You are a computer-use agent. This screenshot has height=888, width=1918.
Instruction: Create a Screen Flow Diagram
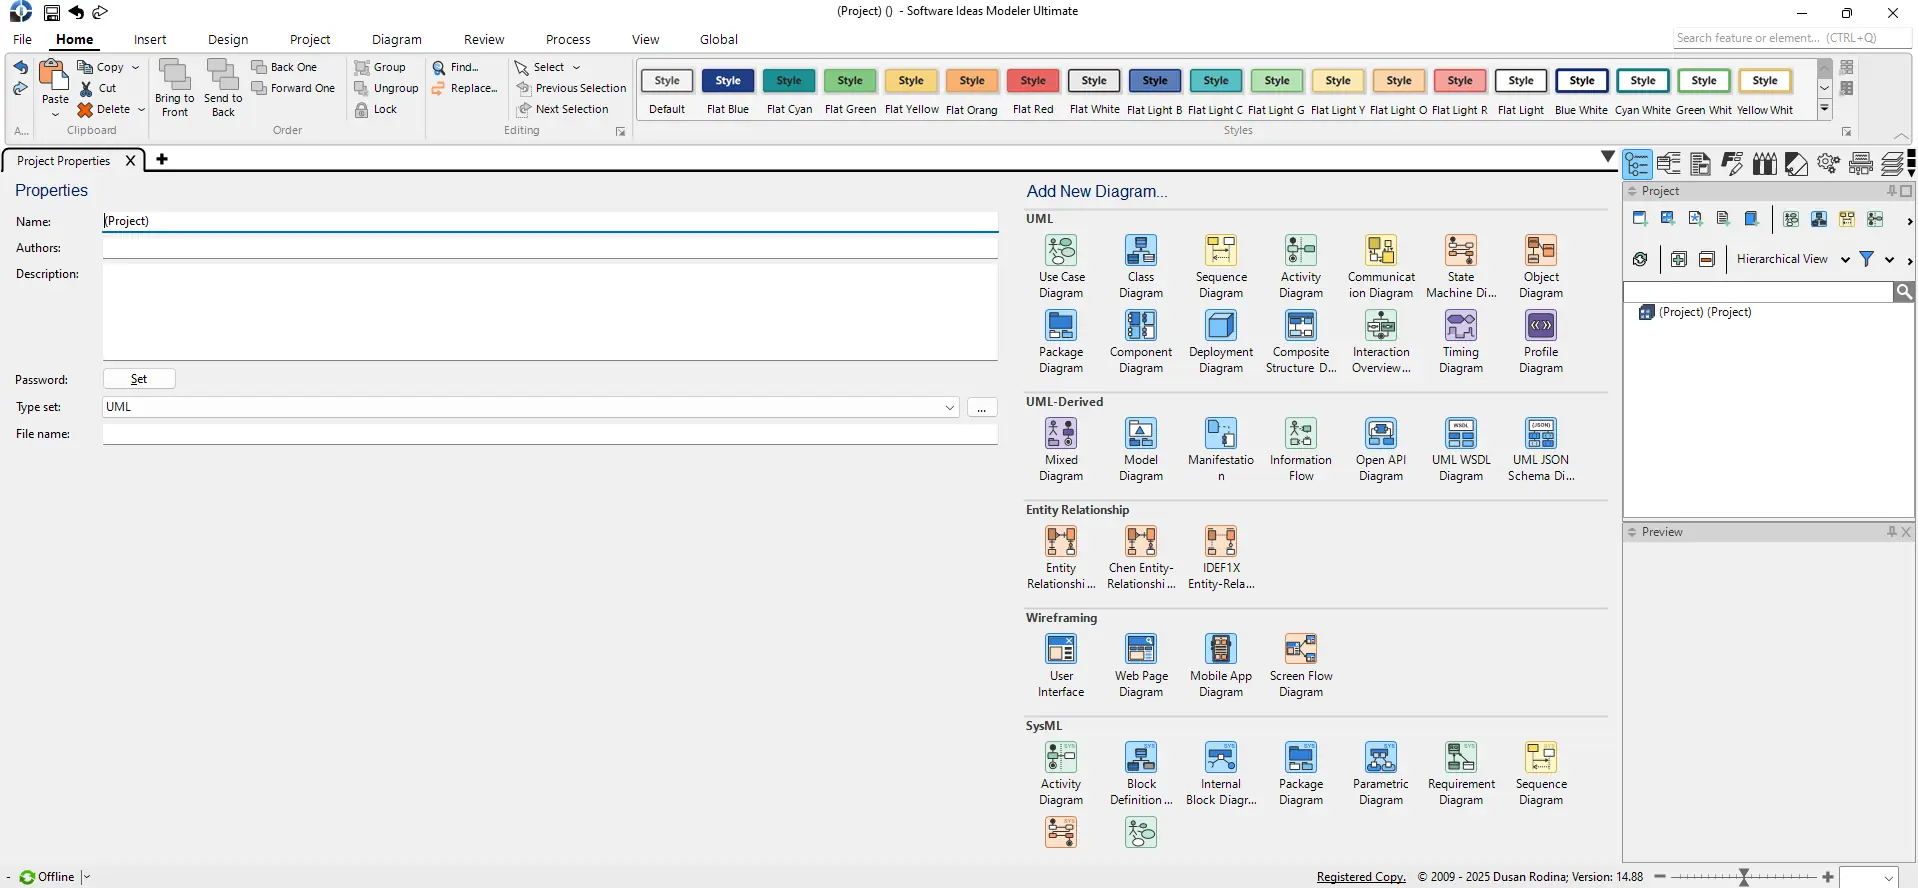tap(1301, 665)
